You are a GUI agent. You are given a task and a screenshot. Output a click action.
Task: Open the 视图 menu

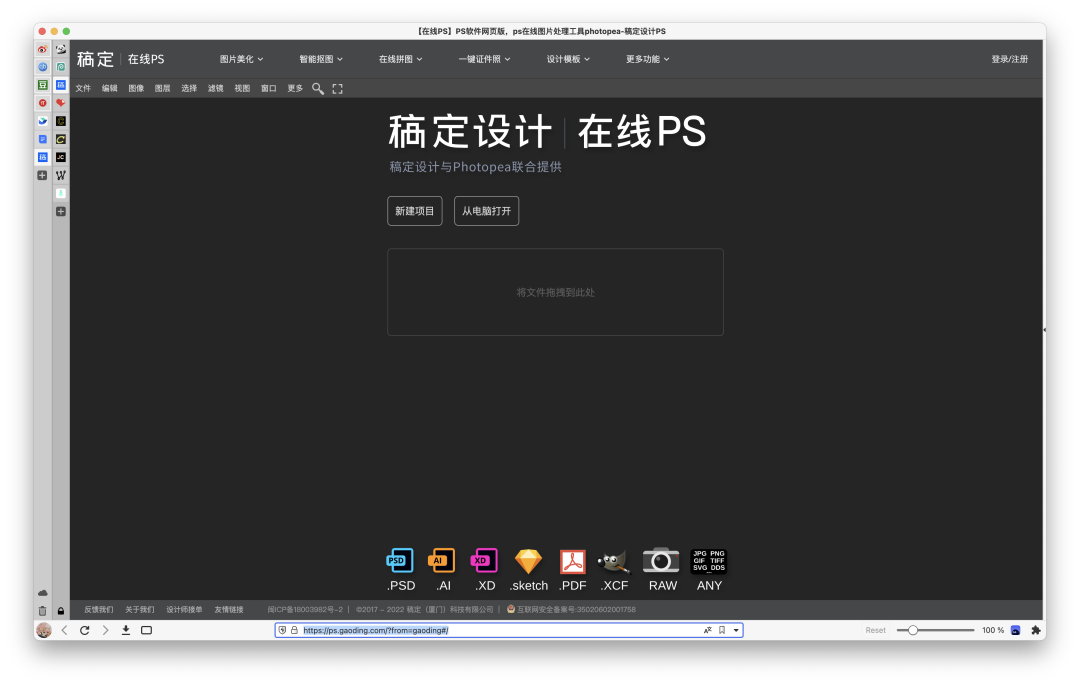click(x=242, y=88)
